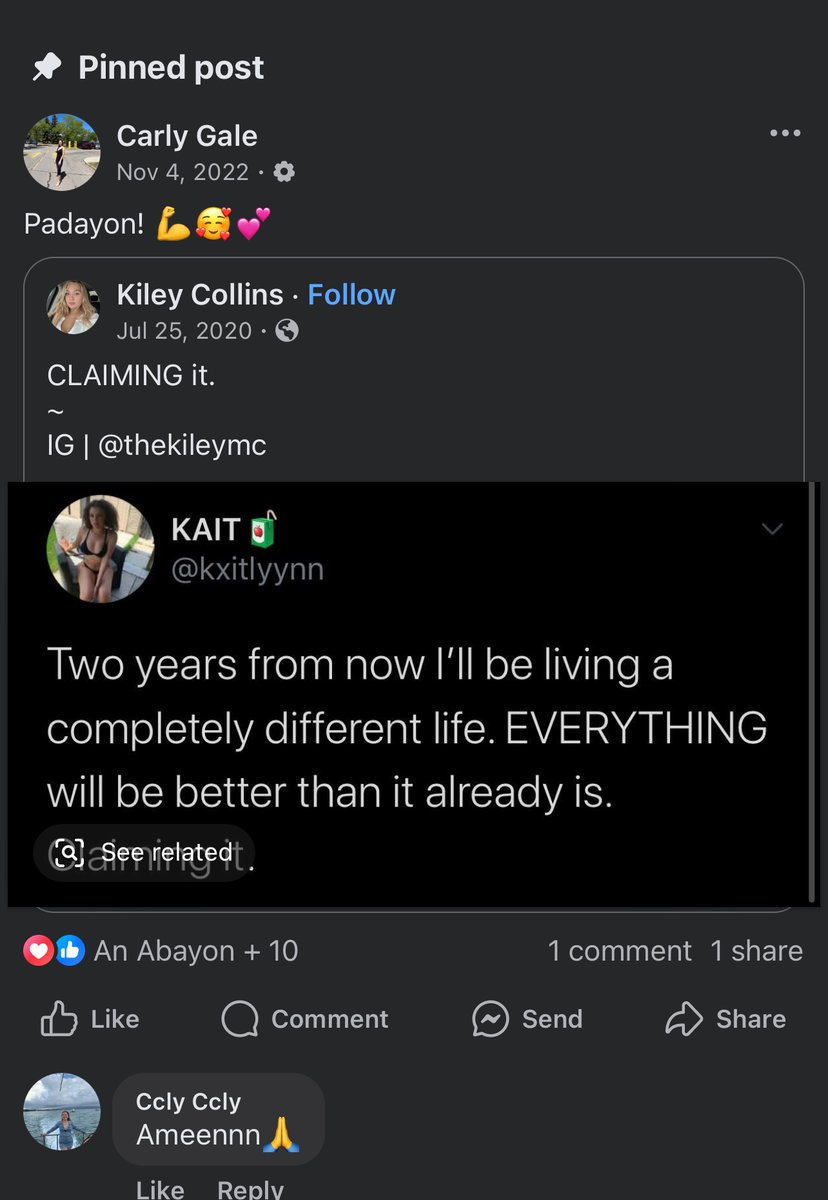This screenshot has height=1200, width=828.
Task: Tap the Share arrow icon
Action: point(684,1018)
